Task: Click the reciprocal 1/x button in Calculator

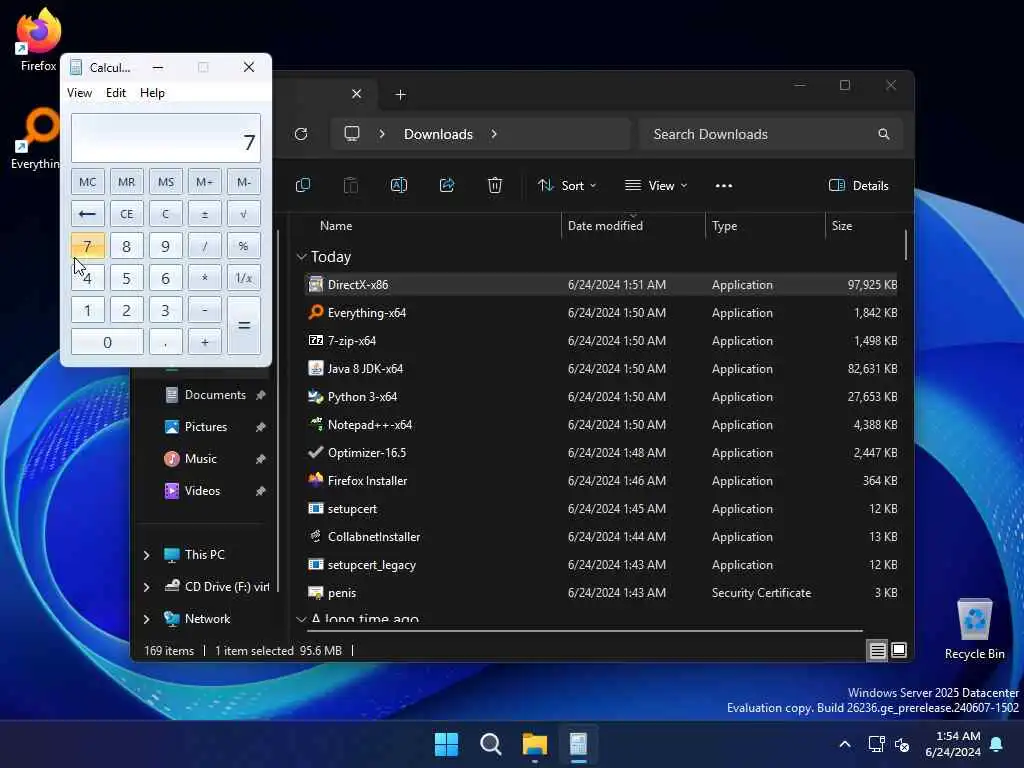Action: click(x=244, y=278)
